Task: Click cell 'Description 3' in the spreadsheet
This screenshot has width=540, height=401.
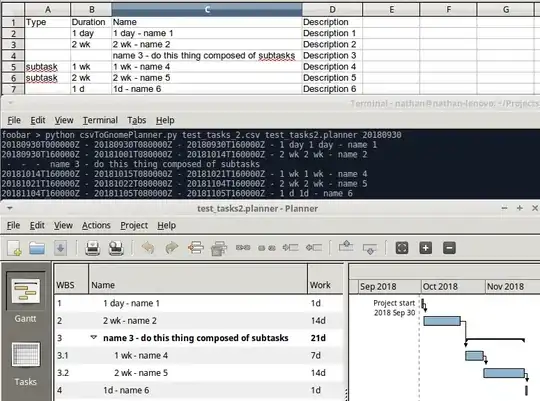Action: [x=332, y=56]
